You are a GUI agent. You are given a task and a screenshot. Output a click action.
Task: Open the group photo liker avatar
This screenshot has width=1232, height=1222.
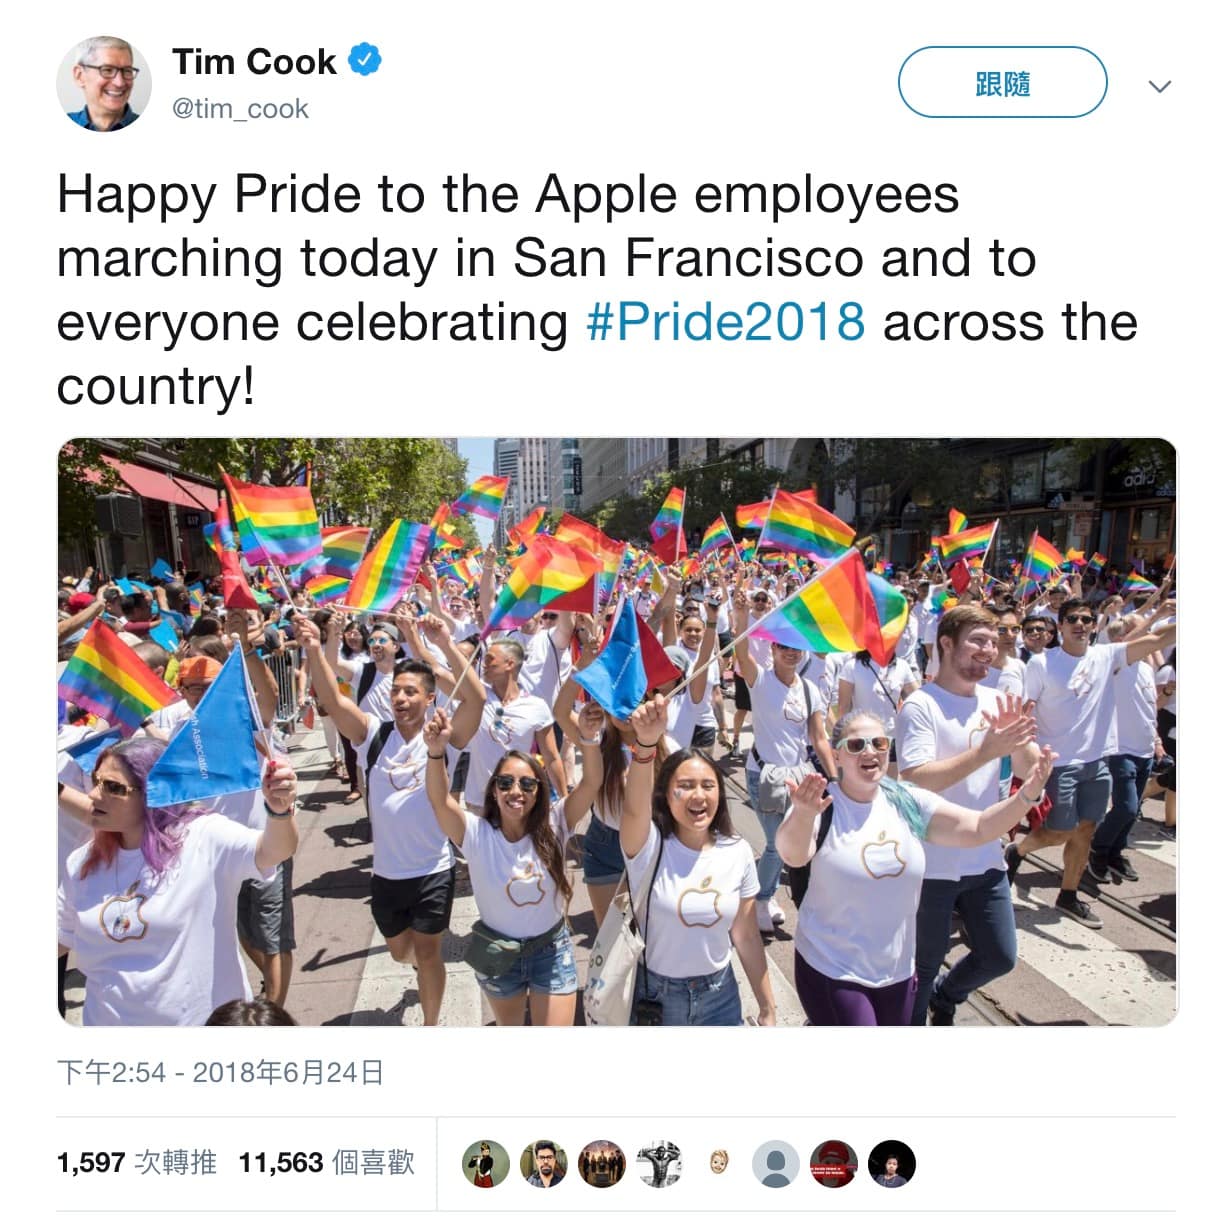pyautogui.click(x=602, y=1164)
